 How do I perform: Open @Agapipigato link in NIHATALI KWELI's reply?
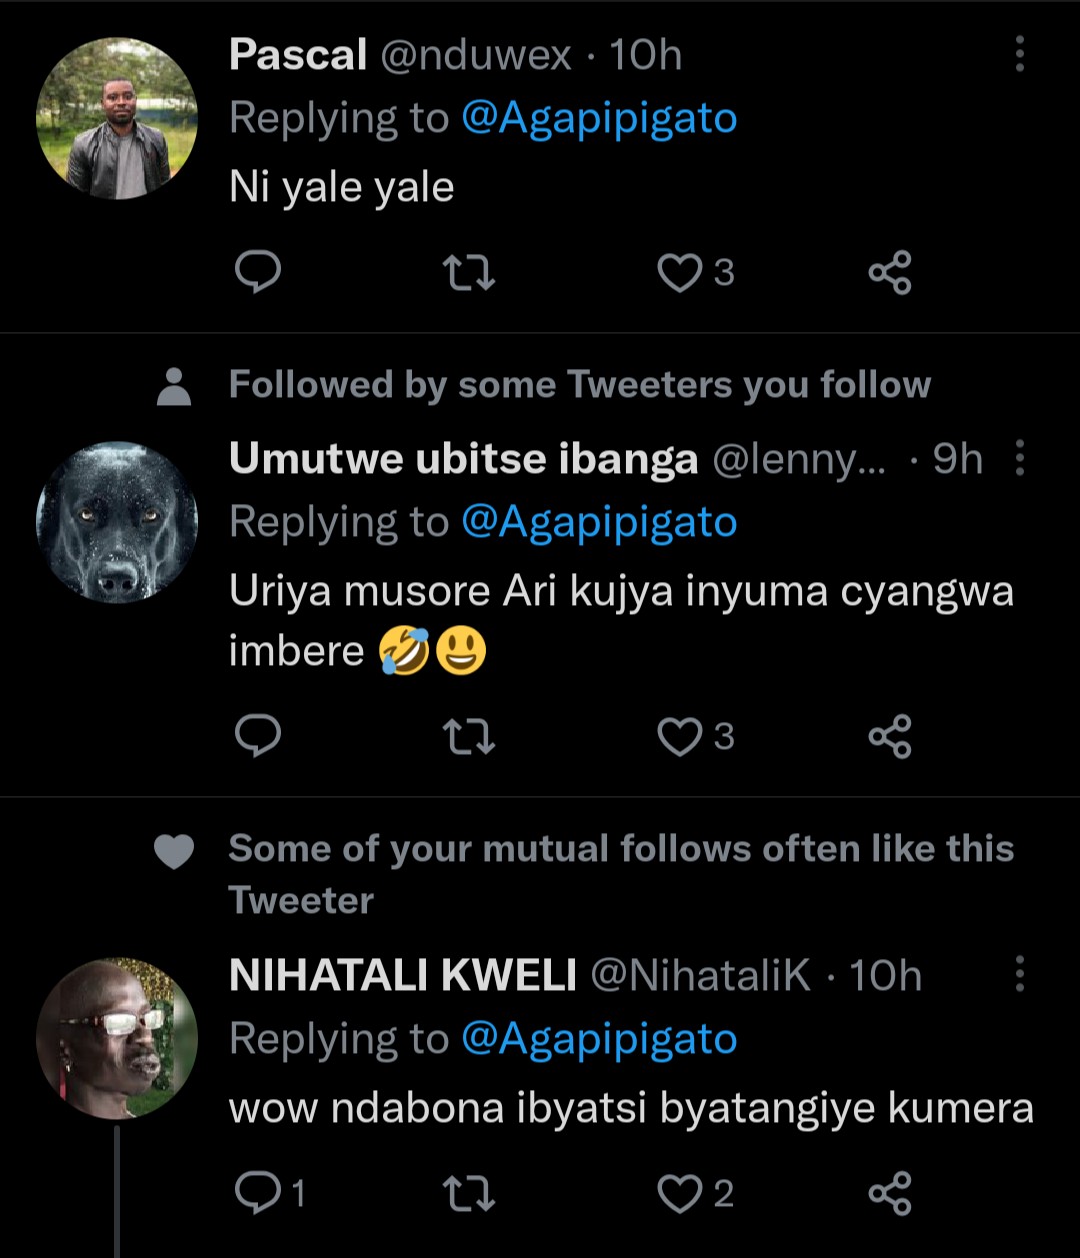(599, 1039)
